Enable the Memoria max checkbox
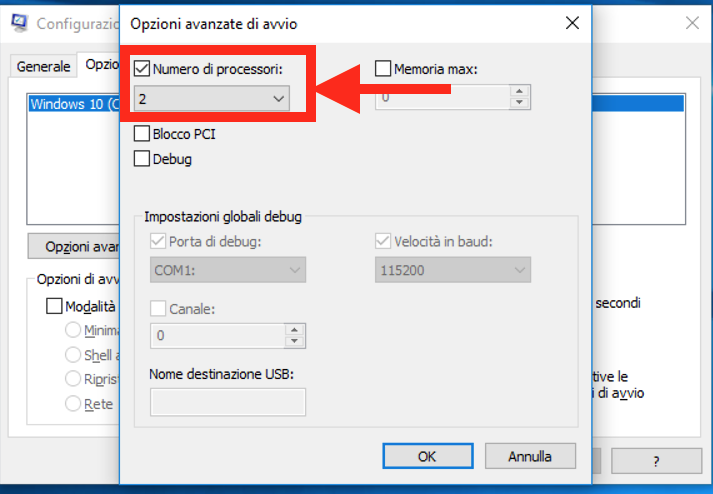This screenshot has height=494, width=713. pos(383,69)
